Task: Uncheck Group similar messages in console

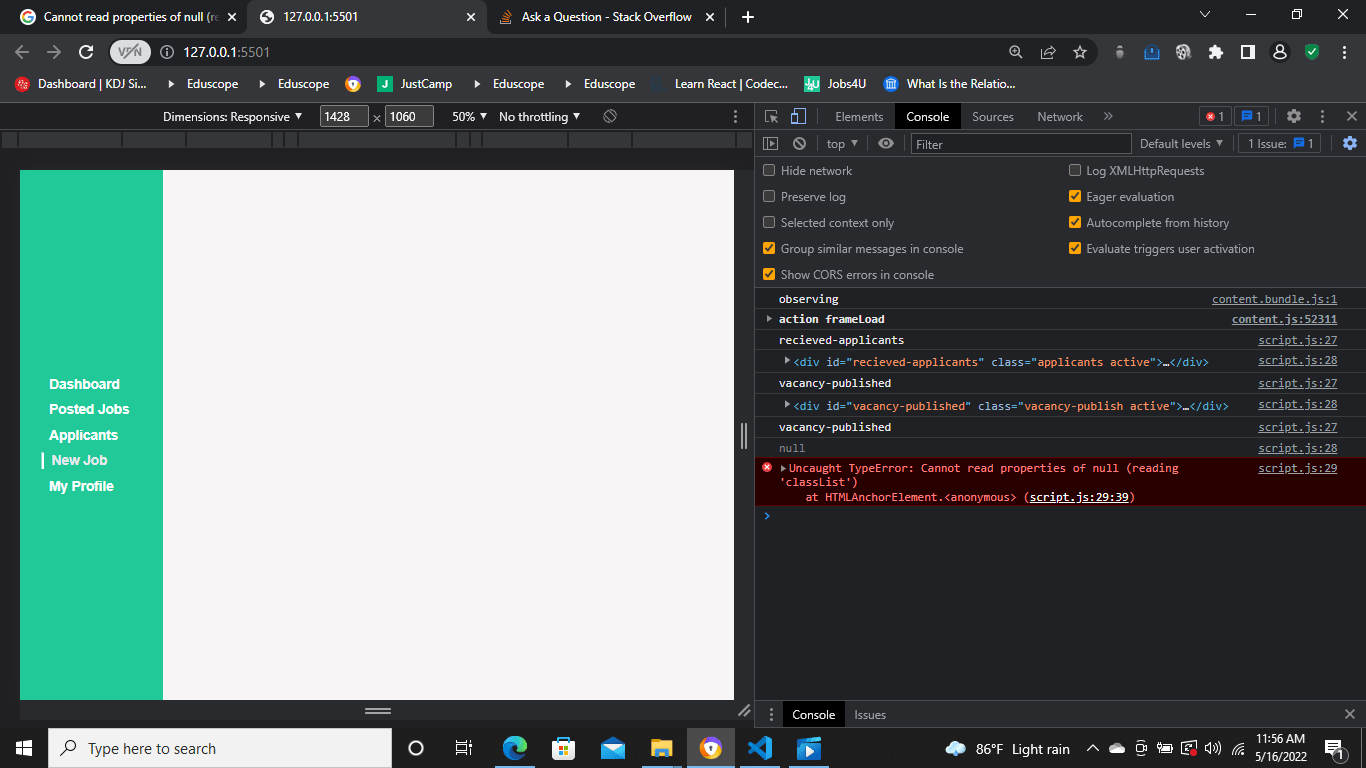Action: (769, 249)
